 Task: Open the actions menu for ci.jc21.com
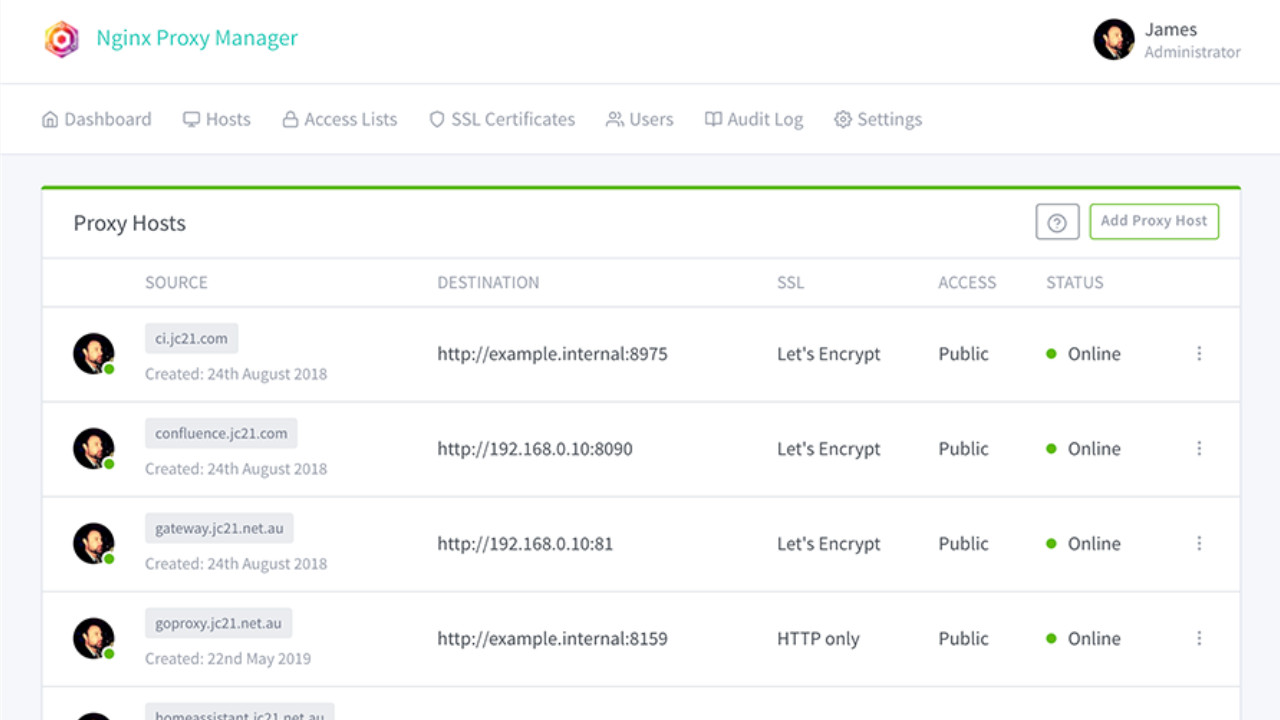point(1199,353)
